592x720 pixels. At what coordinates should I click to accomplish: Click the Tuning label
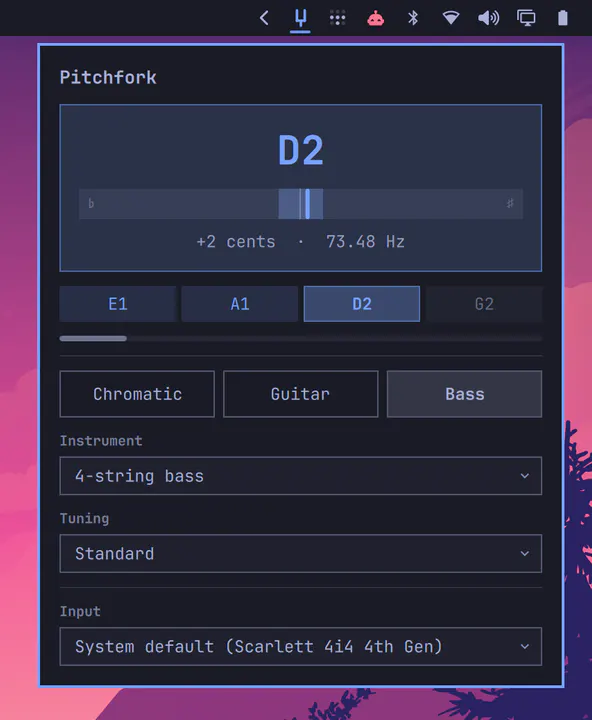tap(85, 518)
